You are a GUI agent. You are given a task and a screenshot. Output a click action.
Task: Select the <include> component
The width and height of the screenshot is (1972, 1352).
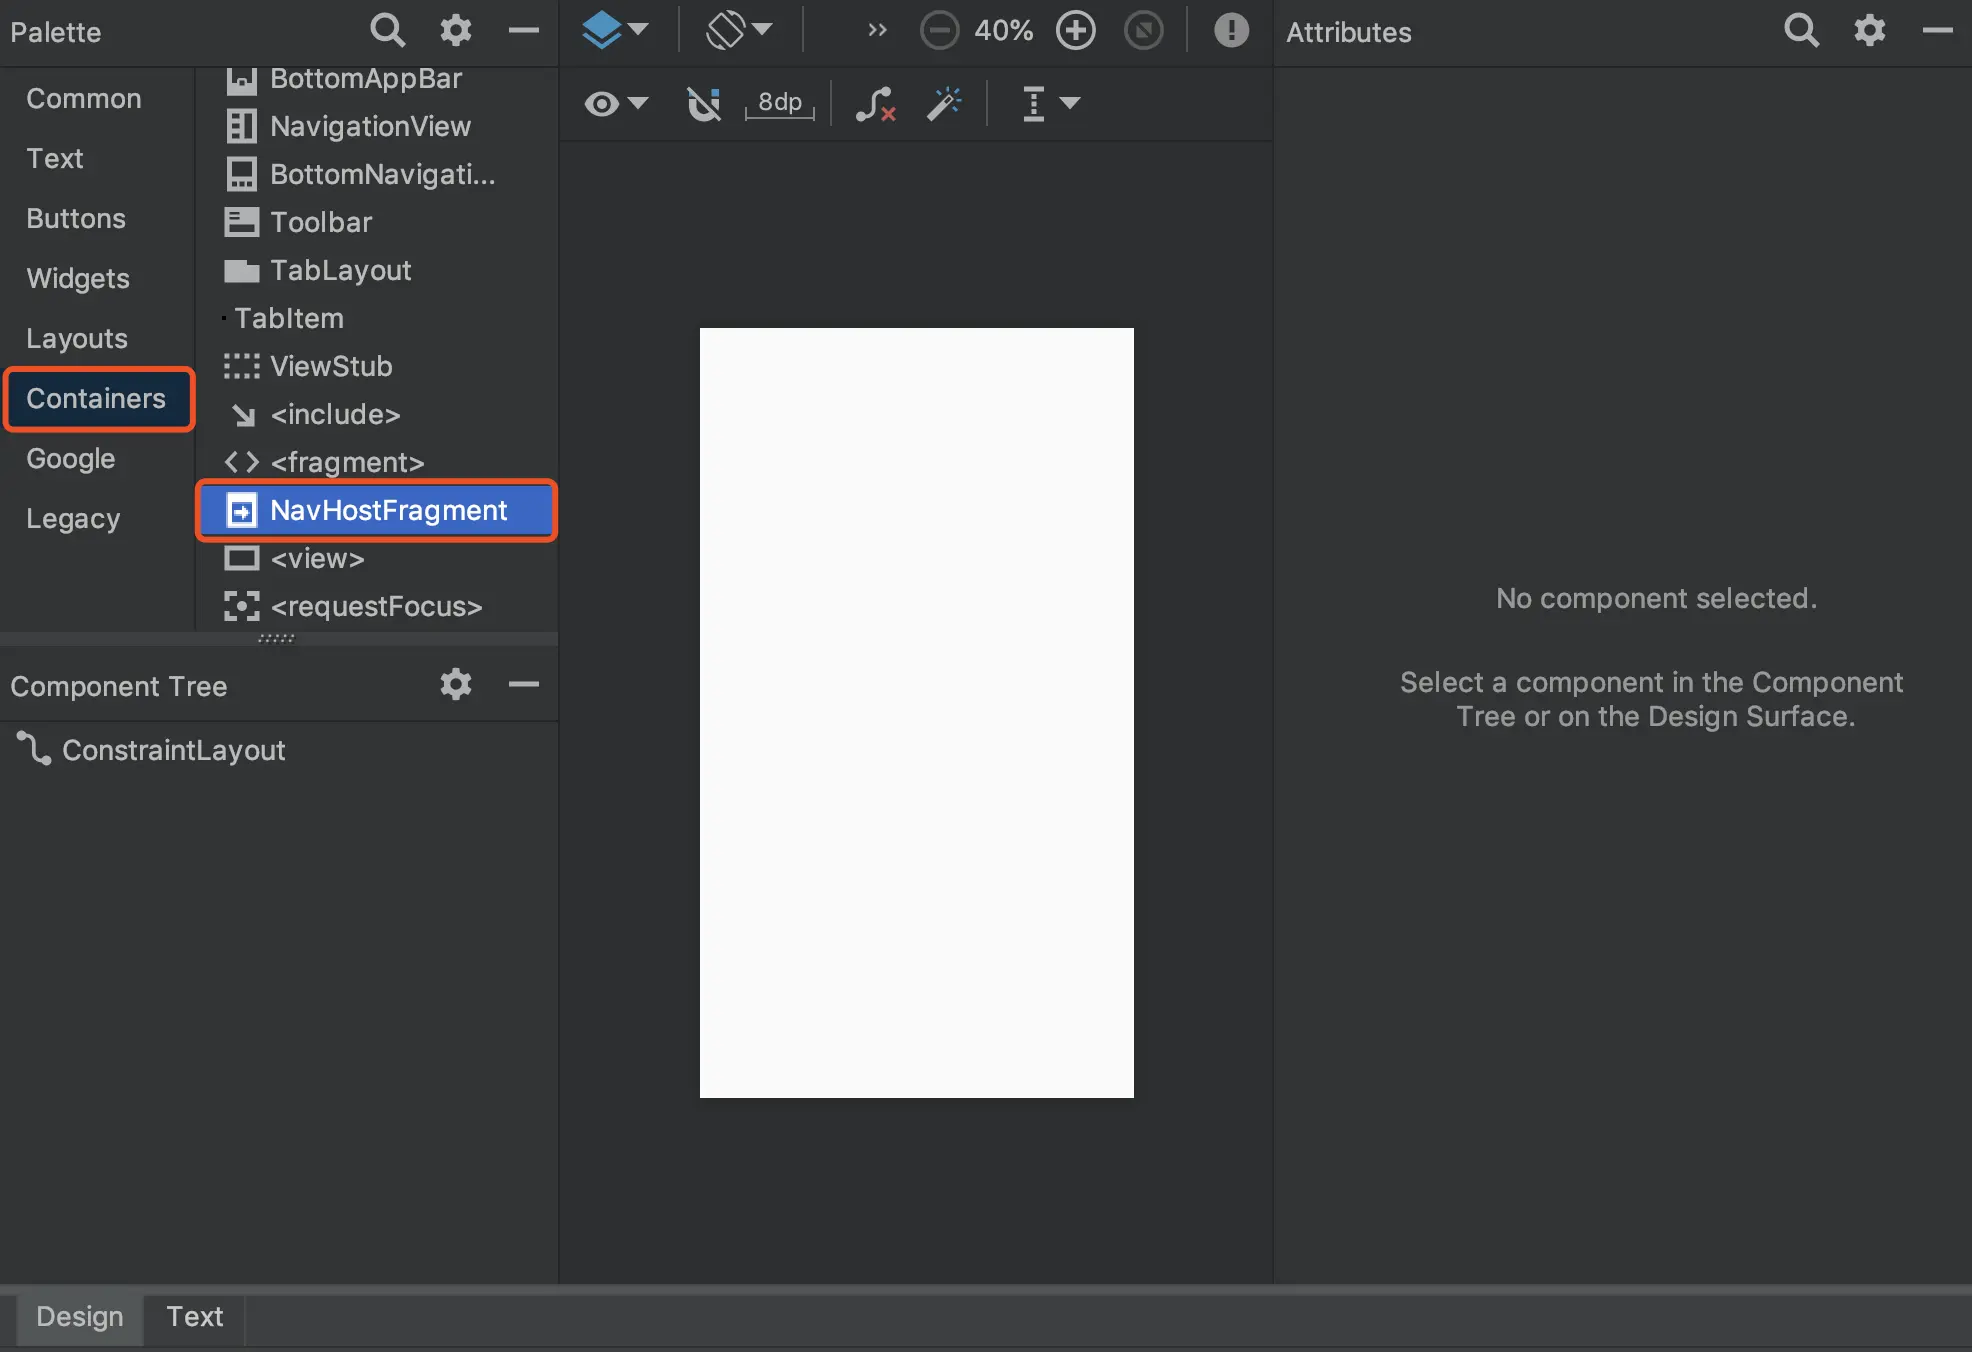(x=377, y=415)
